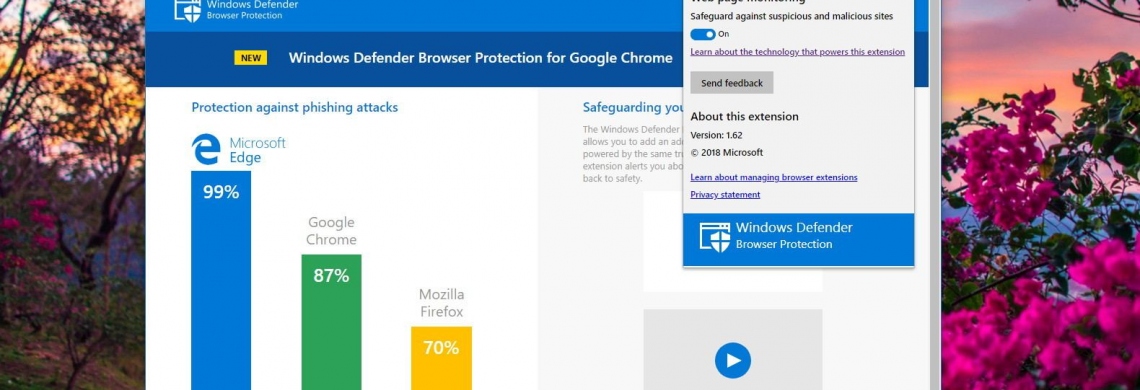Click the green Chrome 87% bar

332,322
